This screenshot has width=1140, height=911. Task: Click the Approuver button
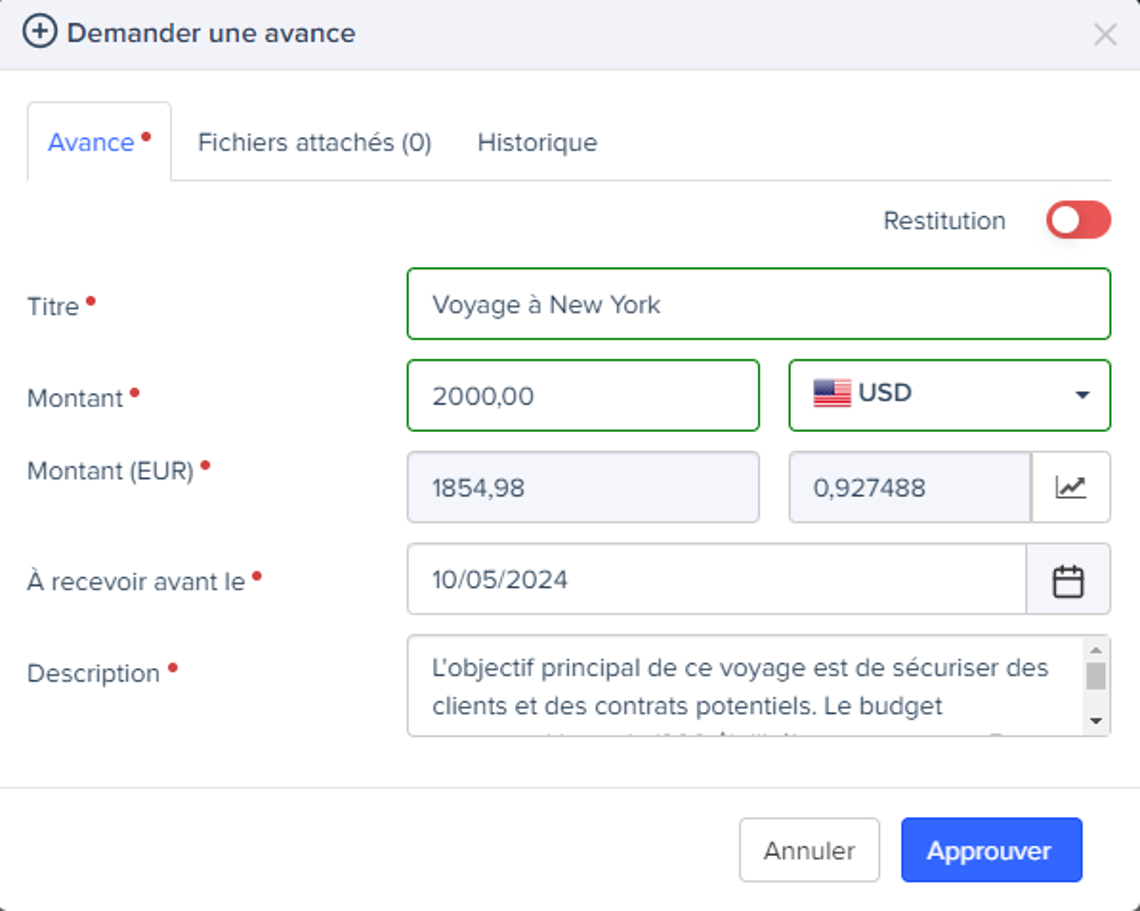click(x=992, y=850)
